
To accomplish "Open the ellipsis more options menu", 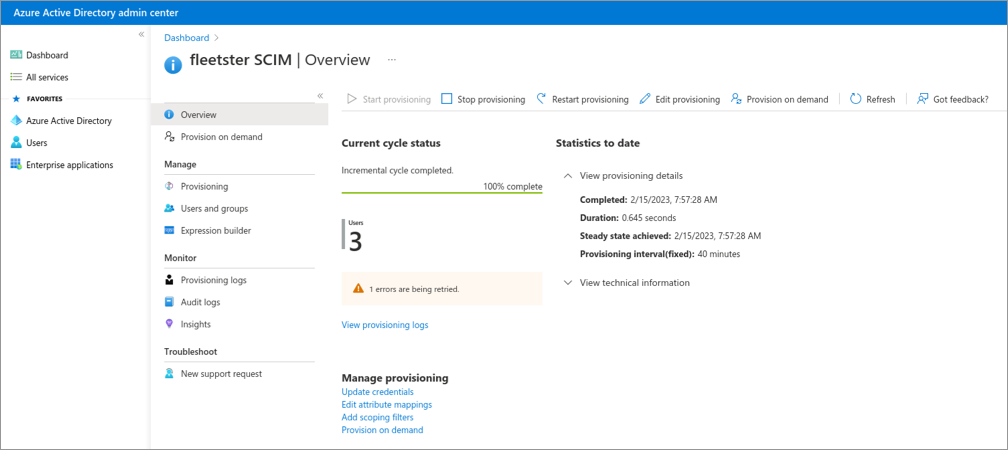I will [392, 59].
